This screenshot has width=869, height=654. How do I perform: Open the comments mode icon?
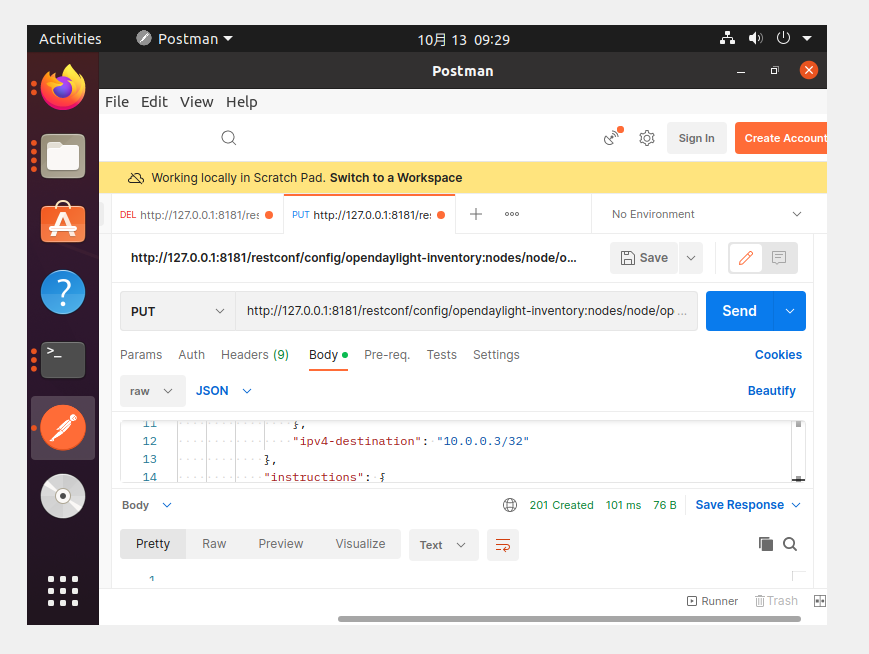[x=779, y=258]
